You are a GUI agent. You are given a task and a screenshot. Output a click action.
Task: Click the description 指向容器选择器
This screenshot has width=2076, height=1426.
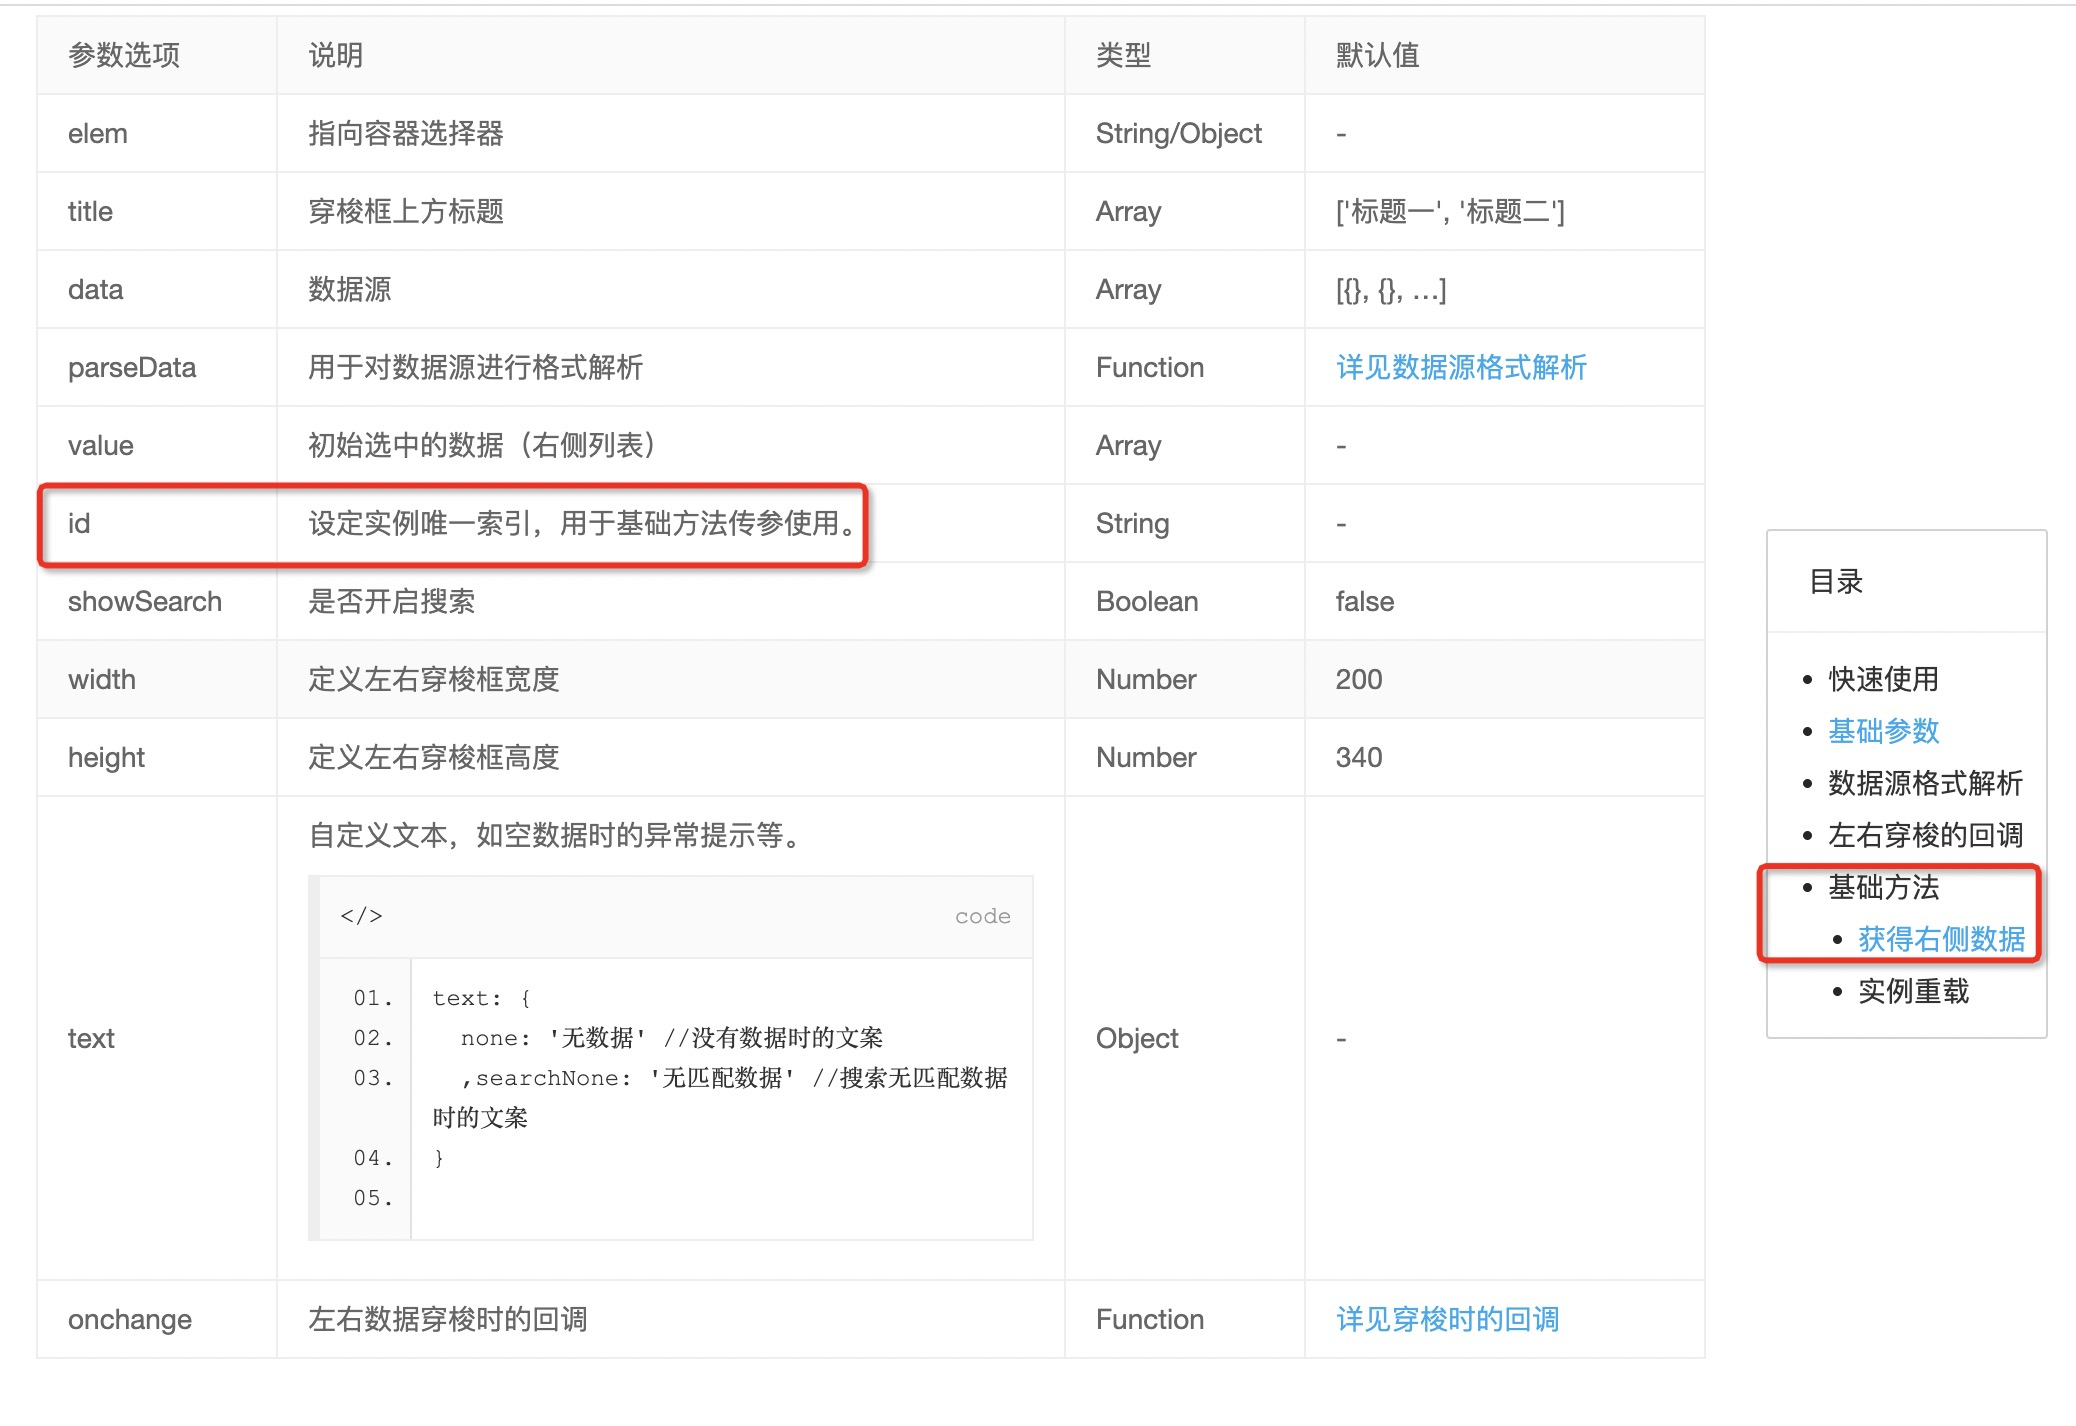pyautogui.click(x=406, y=133)
